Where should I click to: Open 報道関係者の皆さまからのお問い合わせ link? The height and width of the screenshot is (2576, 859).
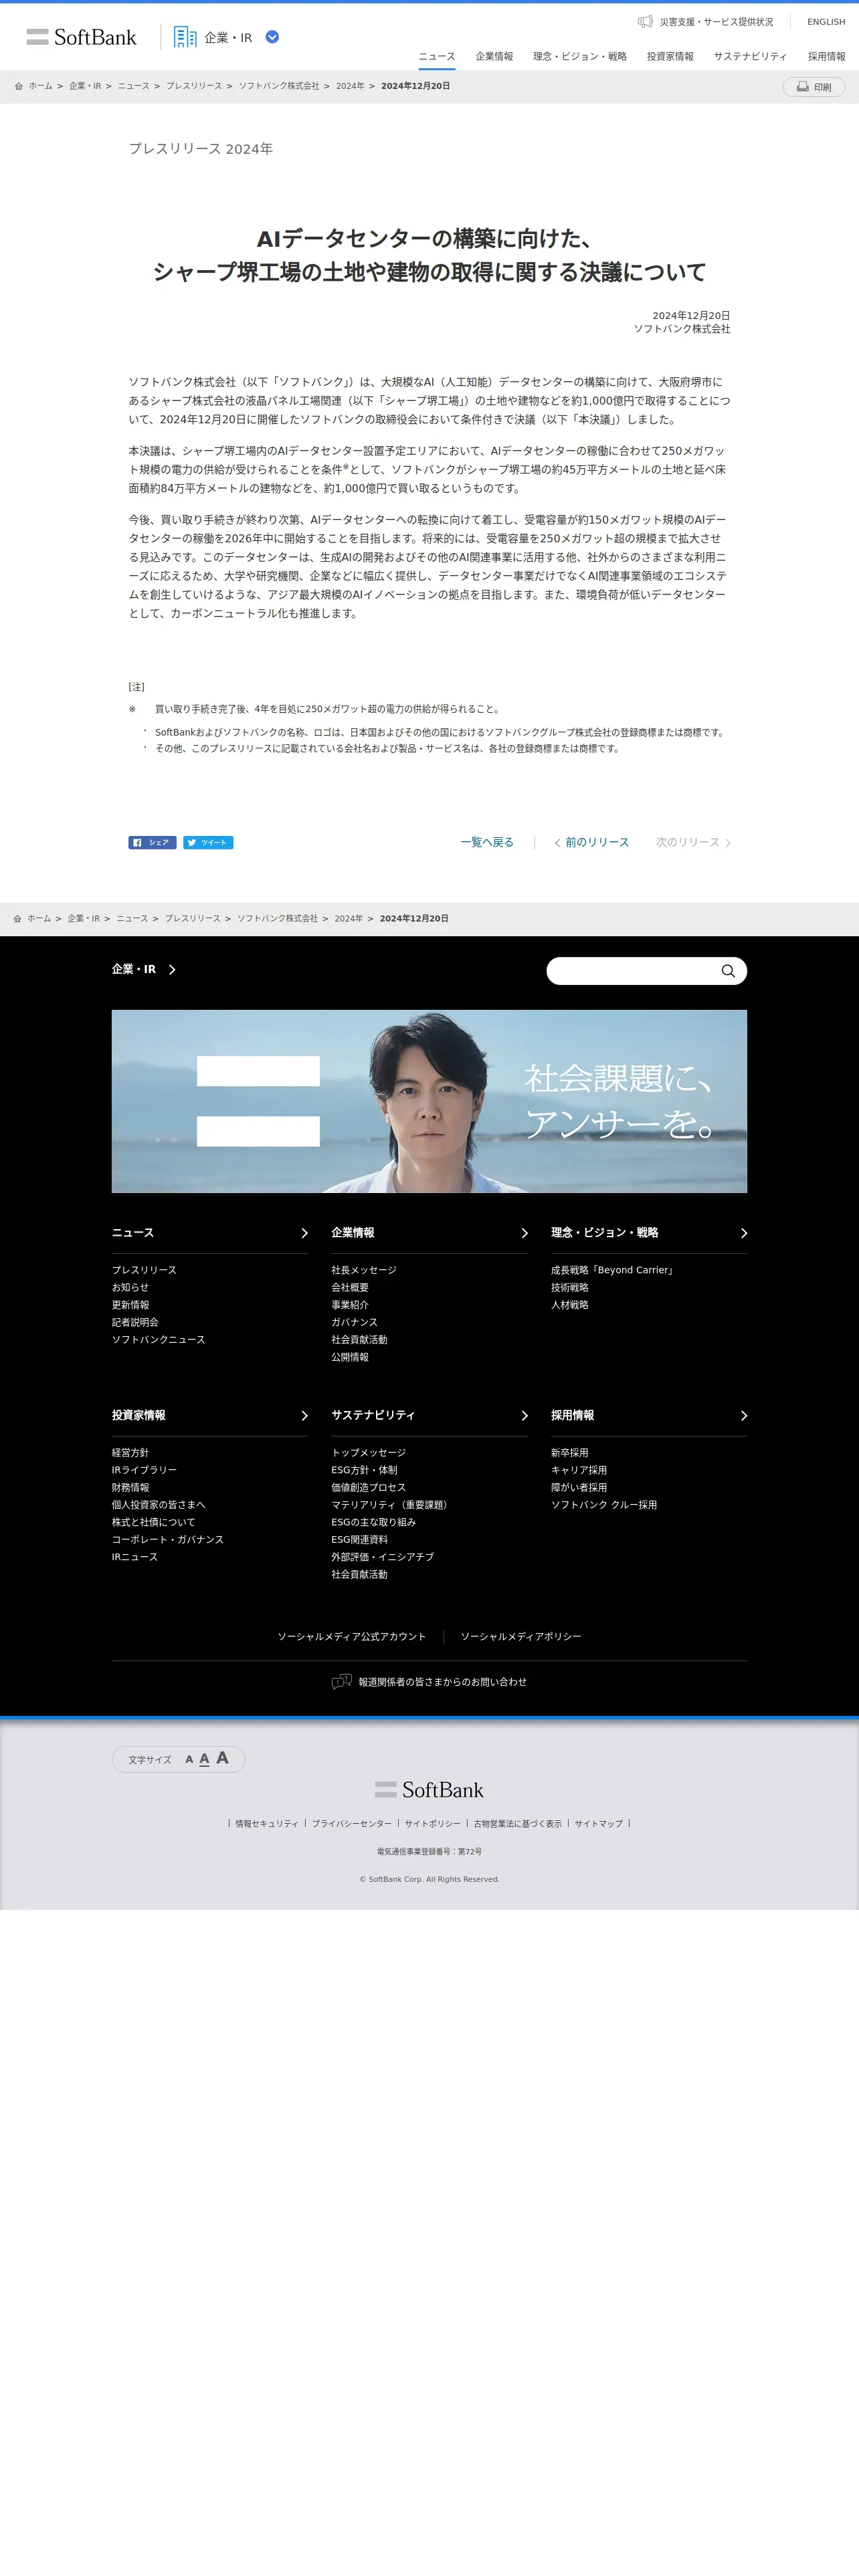coord(442,1682)
